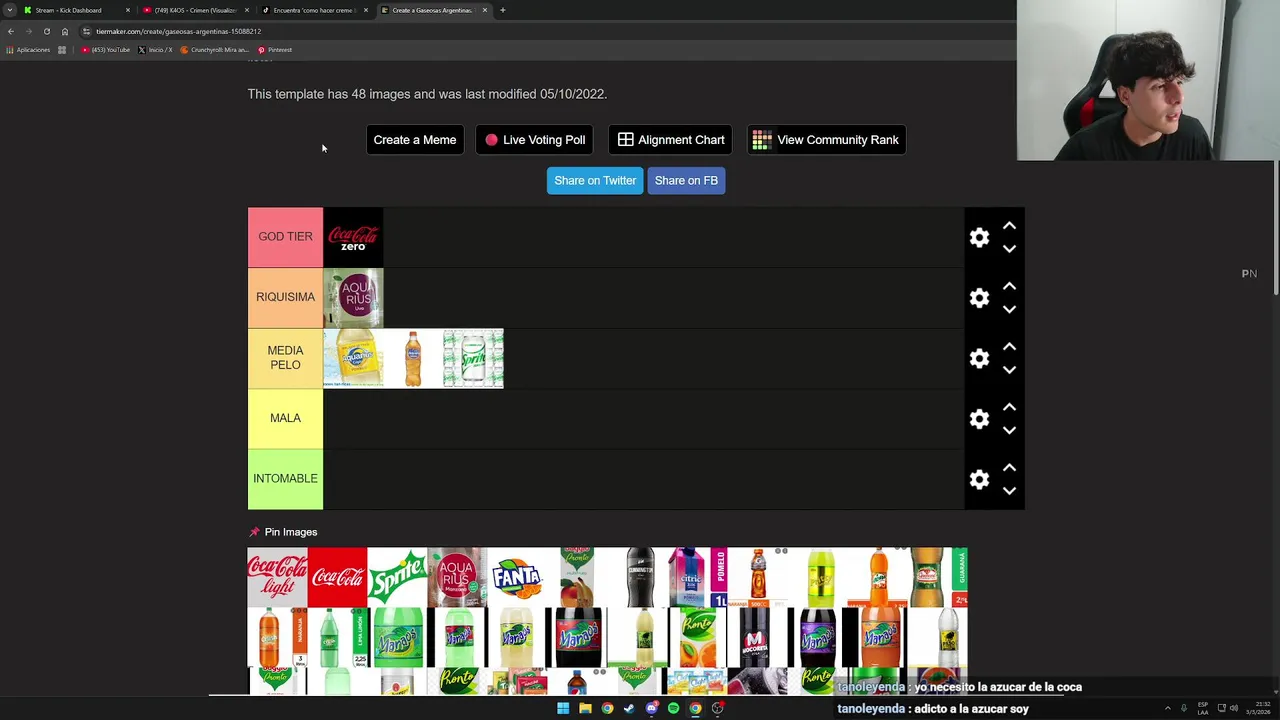Select Sprite bottles image in MEDIA PELO

(473, 358)
